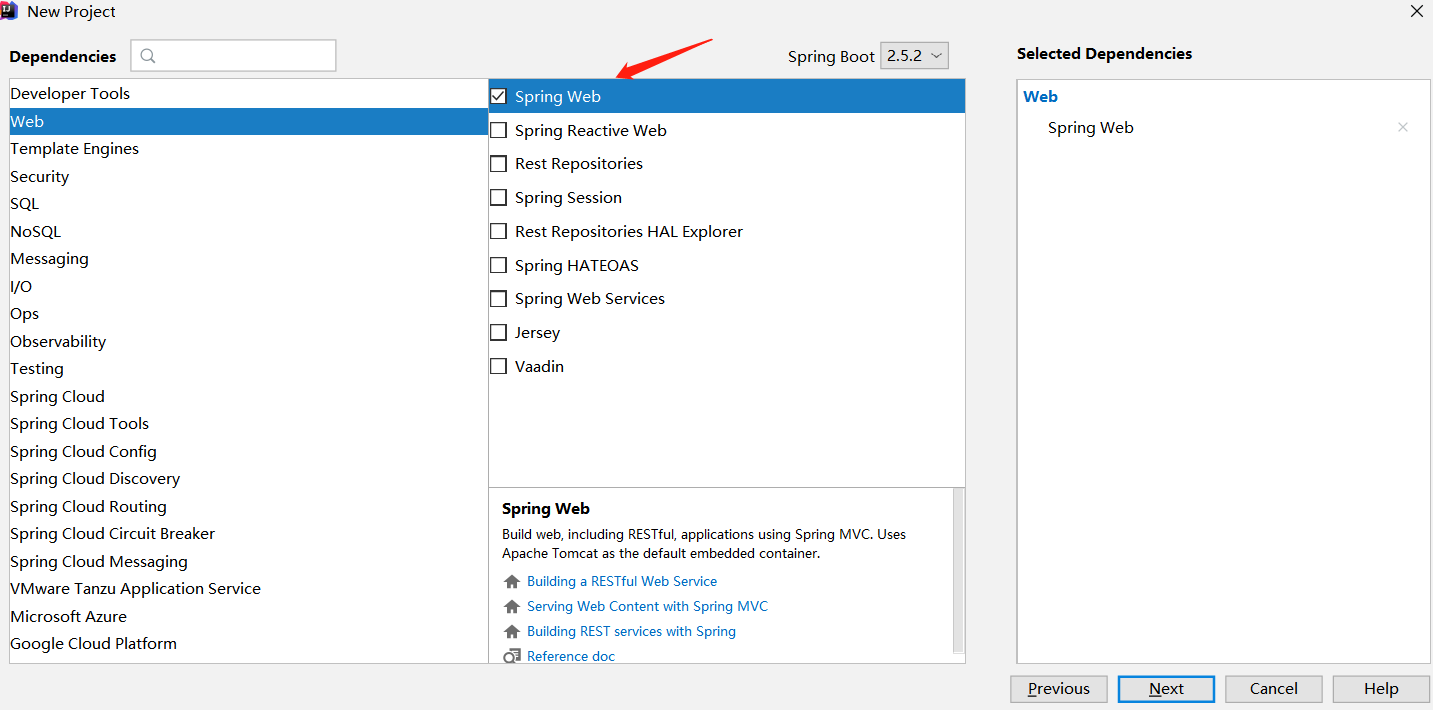Select the Web category
The height and width of the screenshot is (710, 1433).
pyautogui.click(x=248, y=121)
